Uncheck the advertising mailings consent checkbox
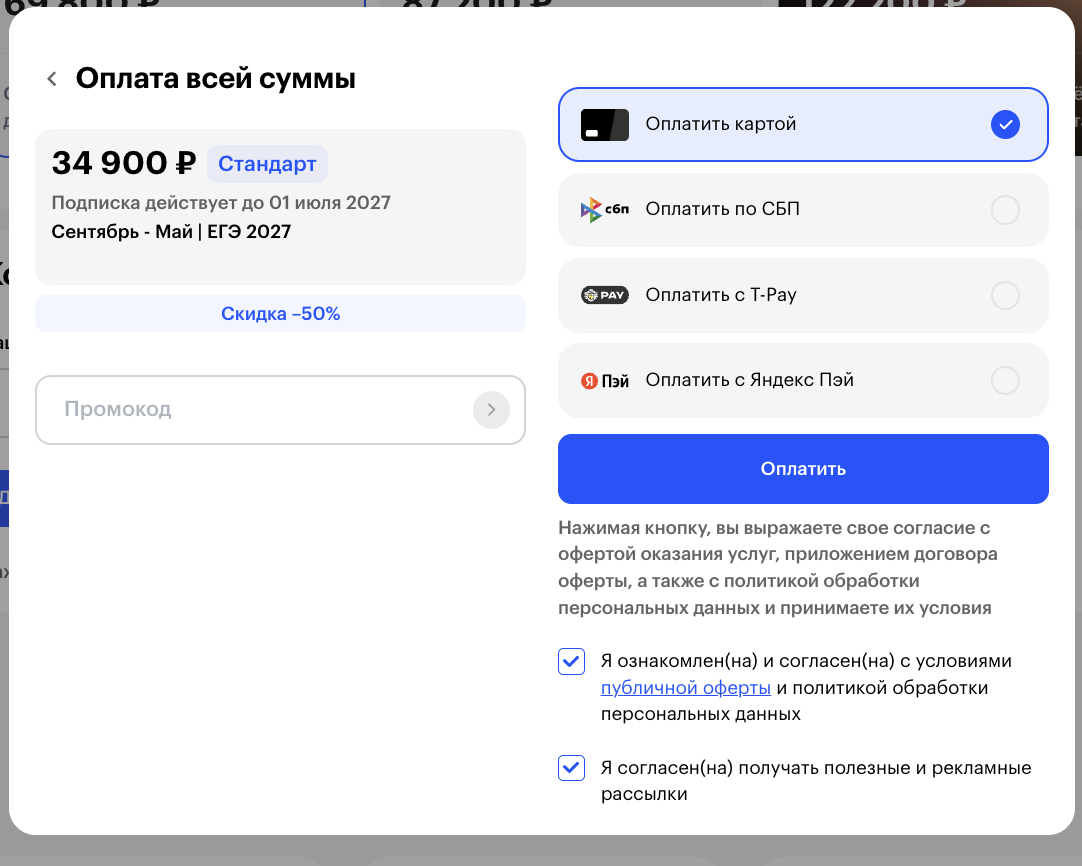The height and width of the screenshot is (866, 1082). point(571,767)
